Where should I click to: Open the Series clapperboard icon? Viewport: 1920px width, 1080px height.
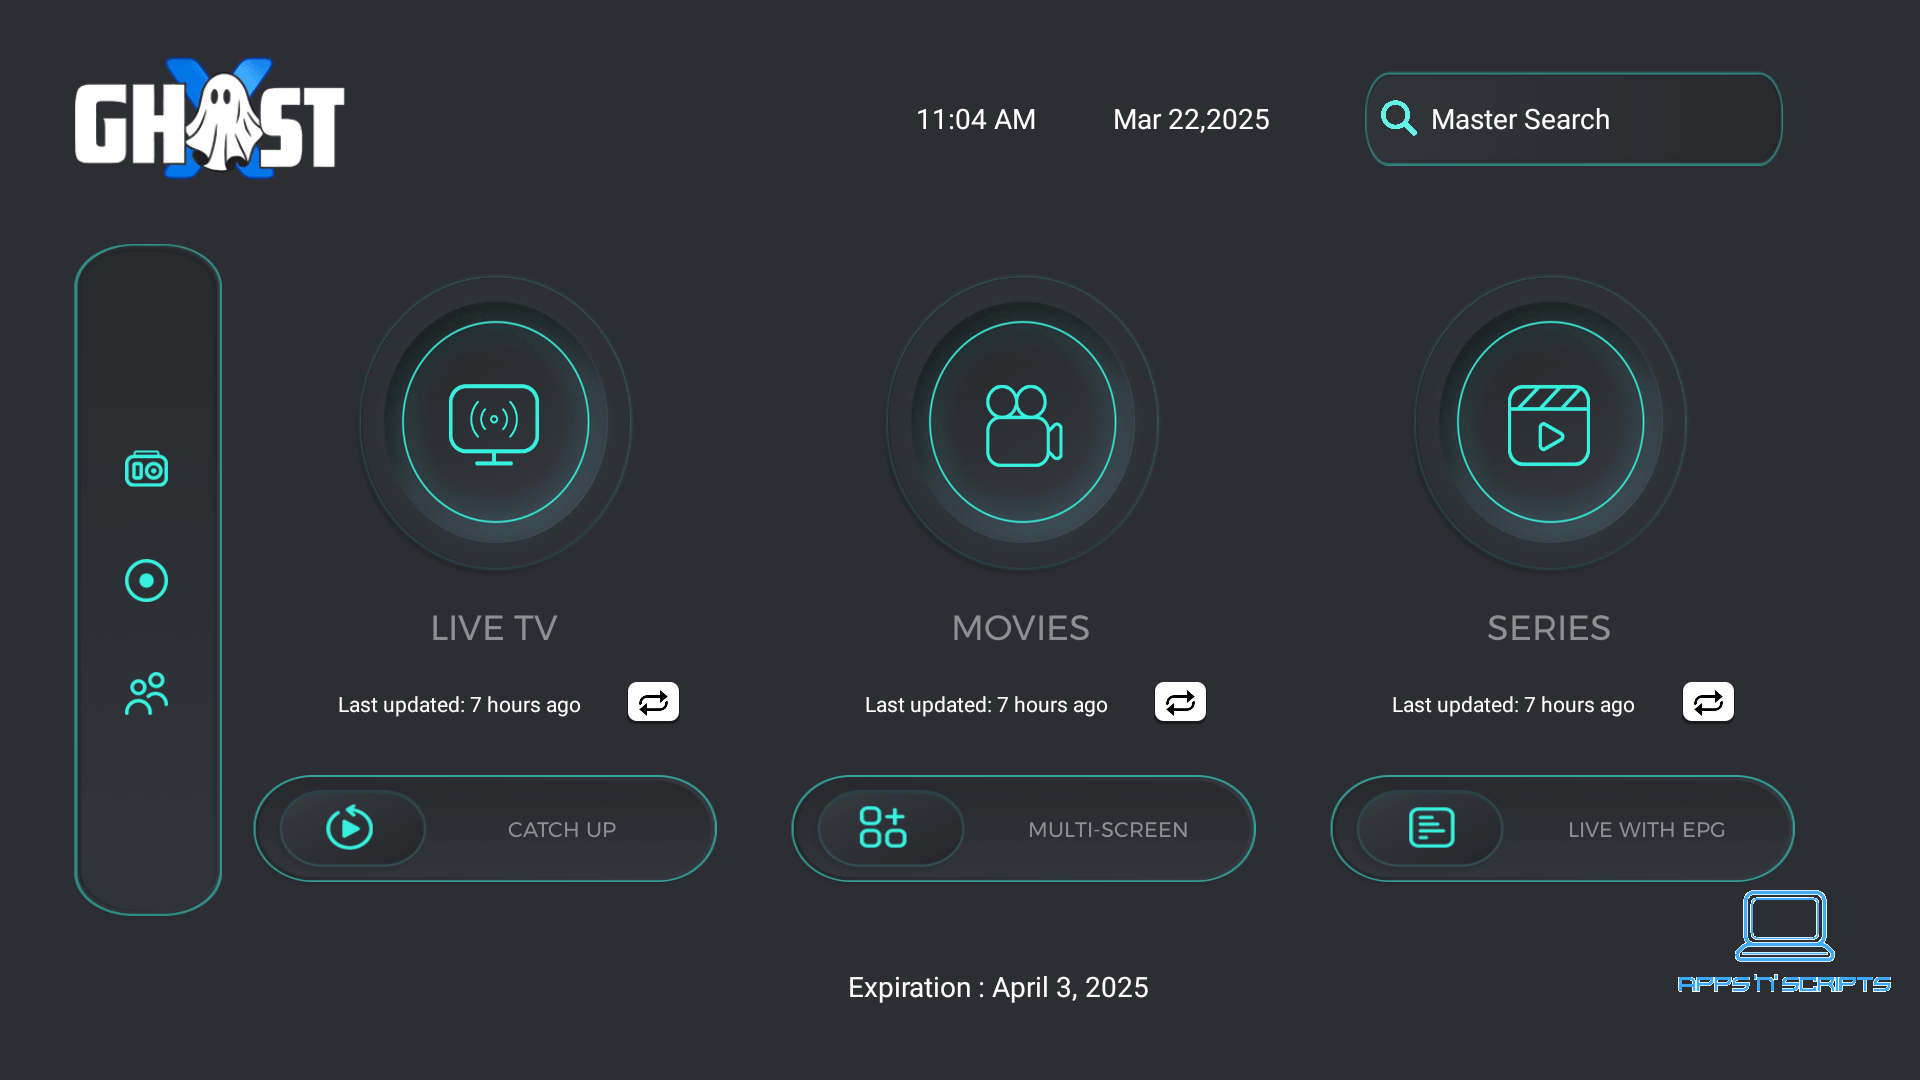1549,422
